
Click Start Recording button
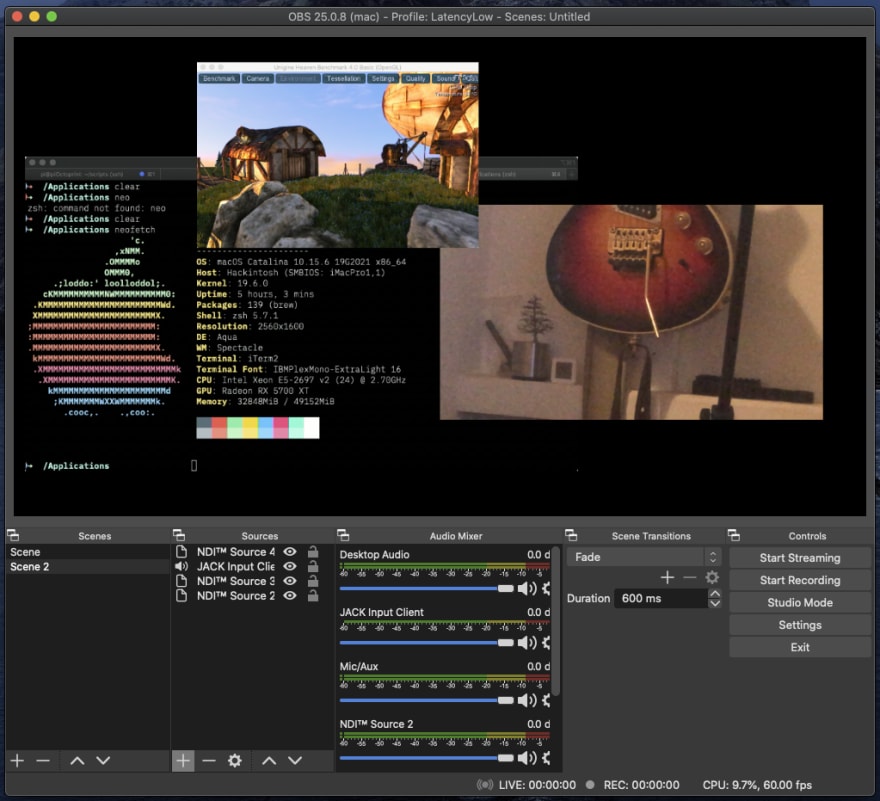point(800,580)
